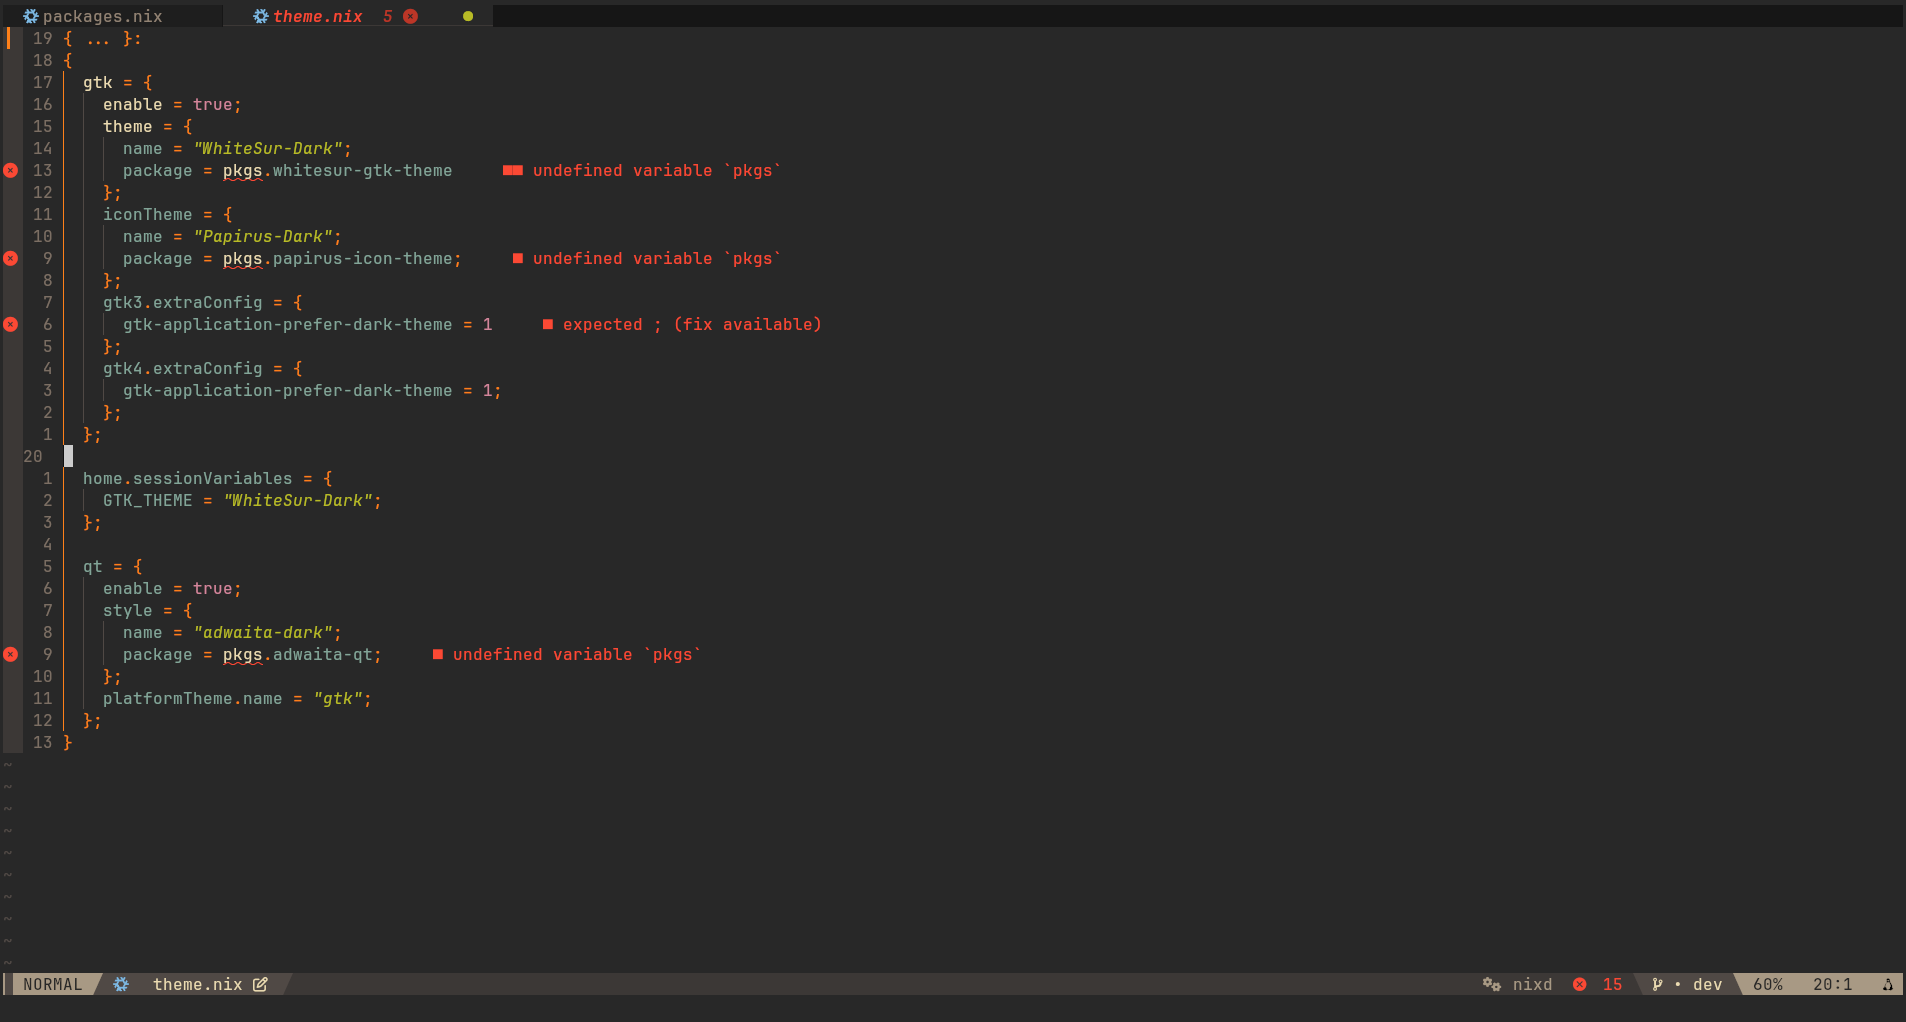Click the error sign beside whitesur-gtk-theme line

[11, 170]
